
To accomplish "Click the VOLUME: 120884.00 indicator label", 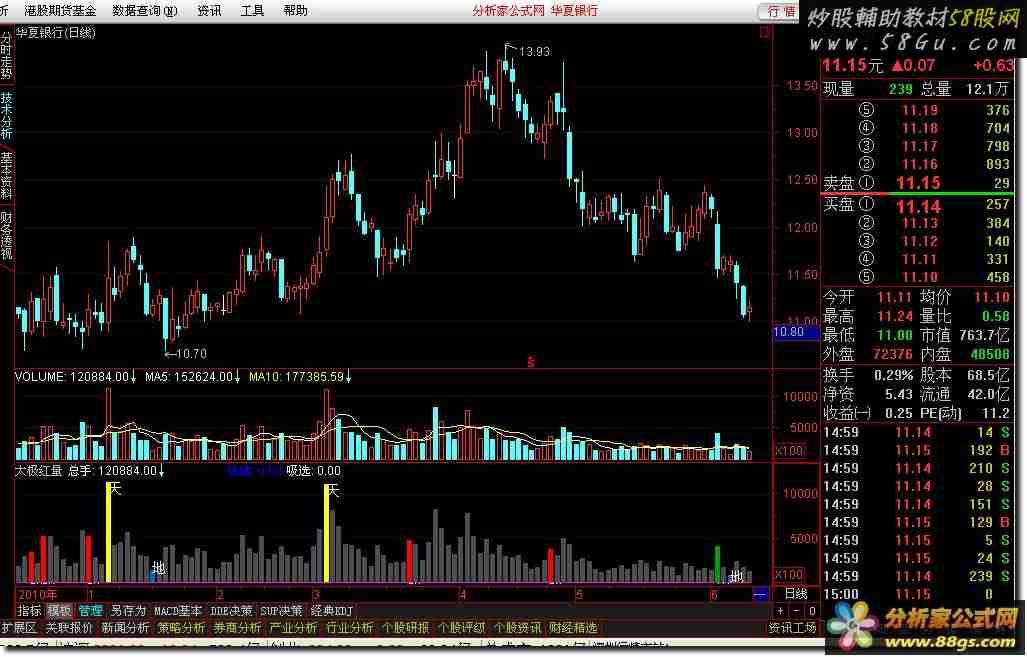I will (75, 377).
